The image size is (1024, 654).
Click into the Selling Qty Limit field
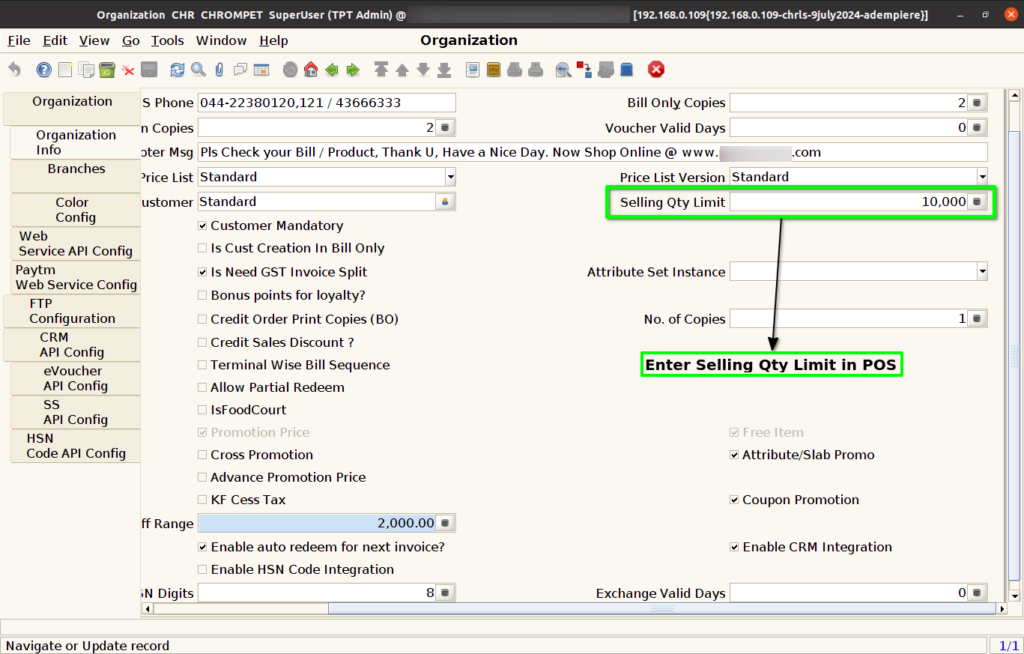point(848,202)
